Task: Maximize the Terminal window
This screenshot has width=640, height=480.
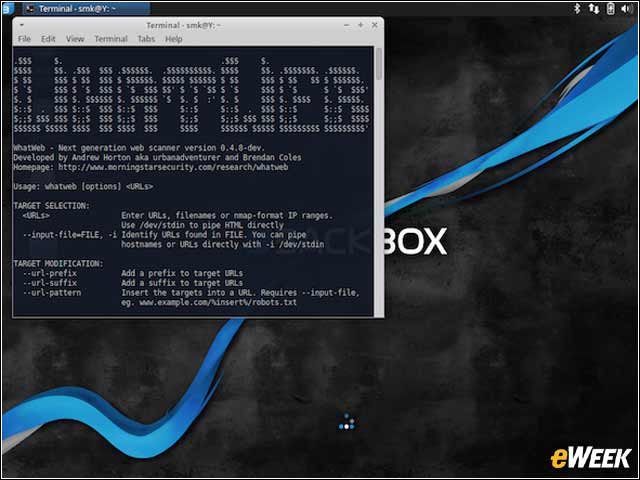Action: point(360,25)
